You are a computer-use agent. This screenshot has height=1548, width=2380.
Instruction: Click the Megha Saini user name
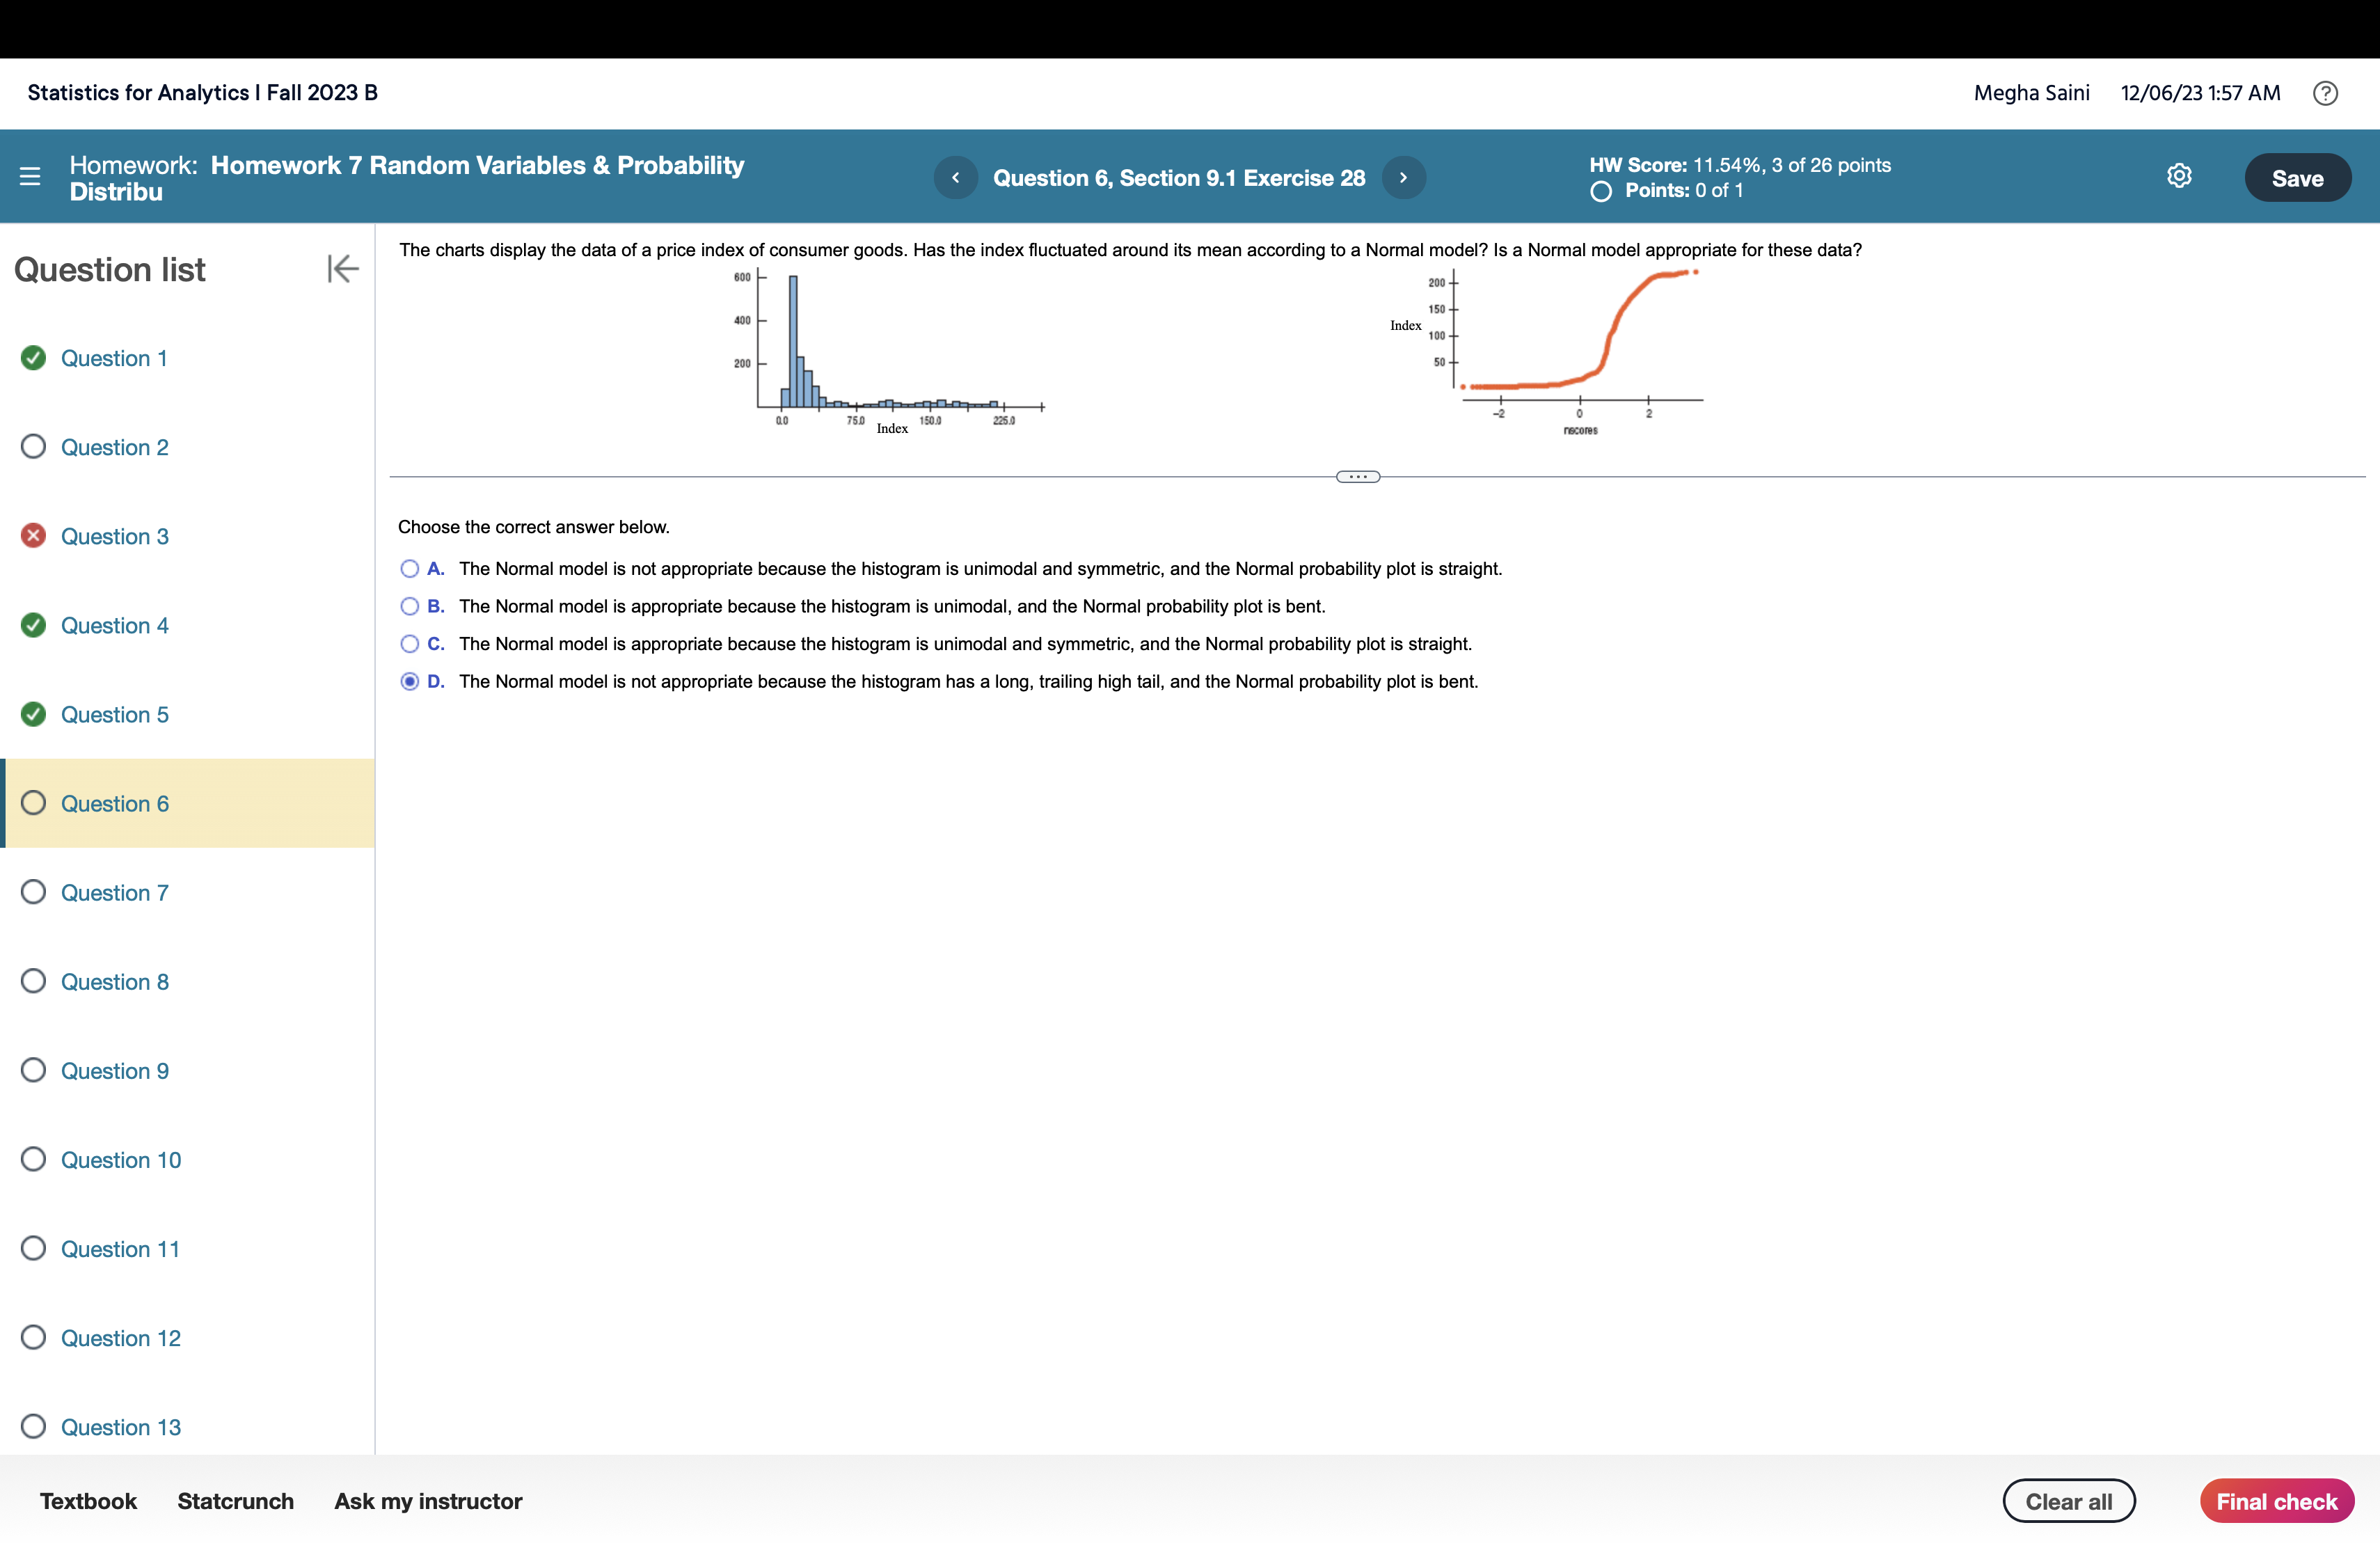click(x=2031, y=93)
